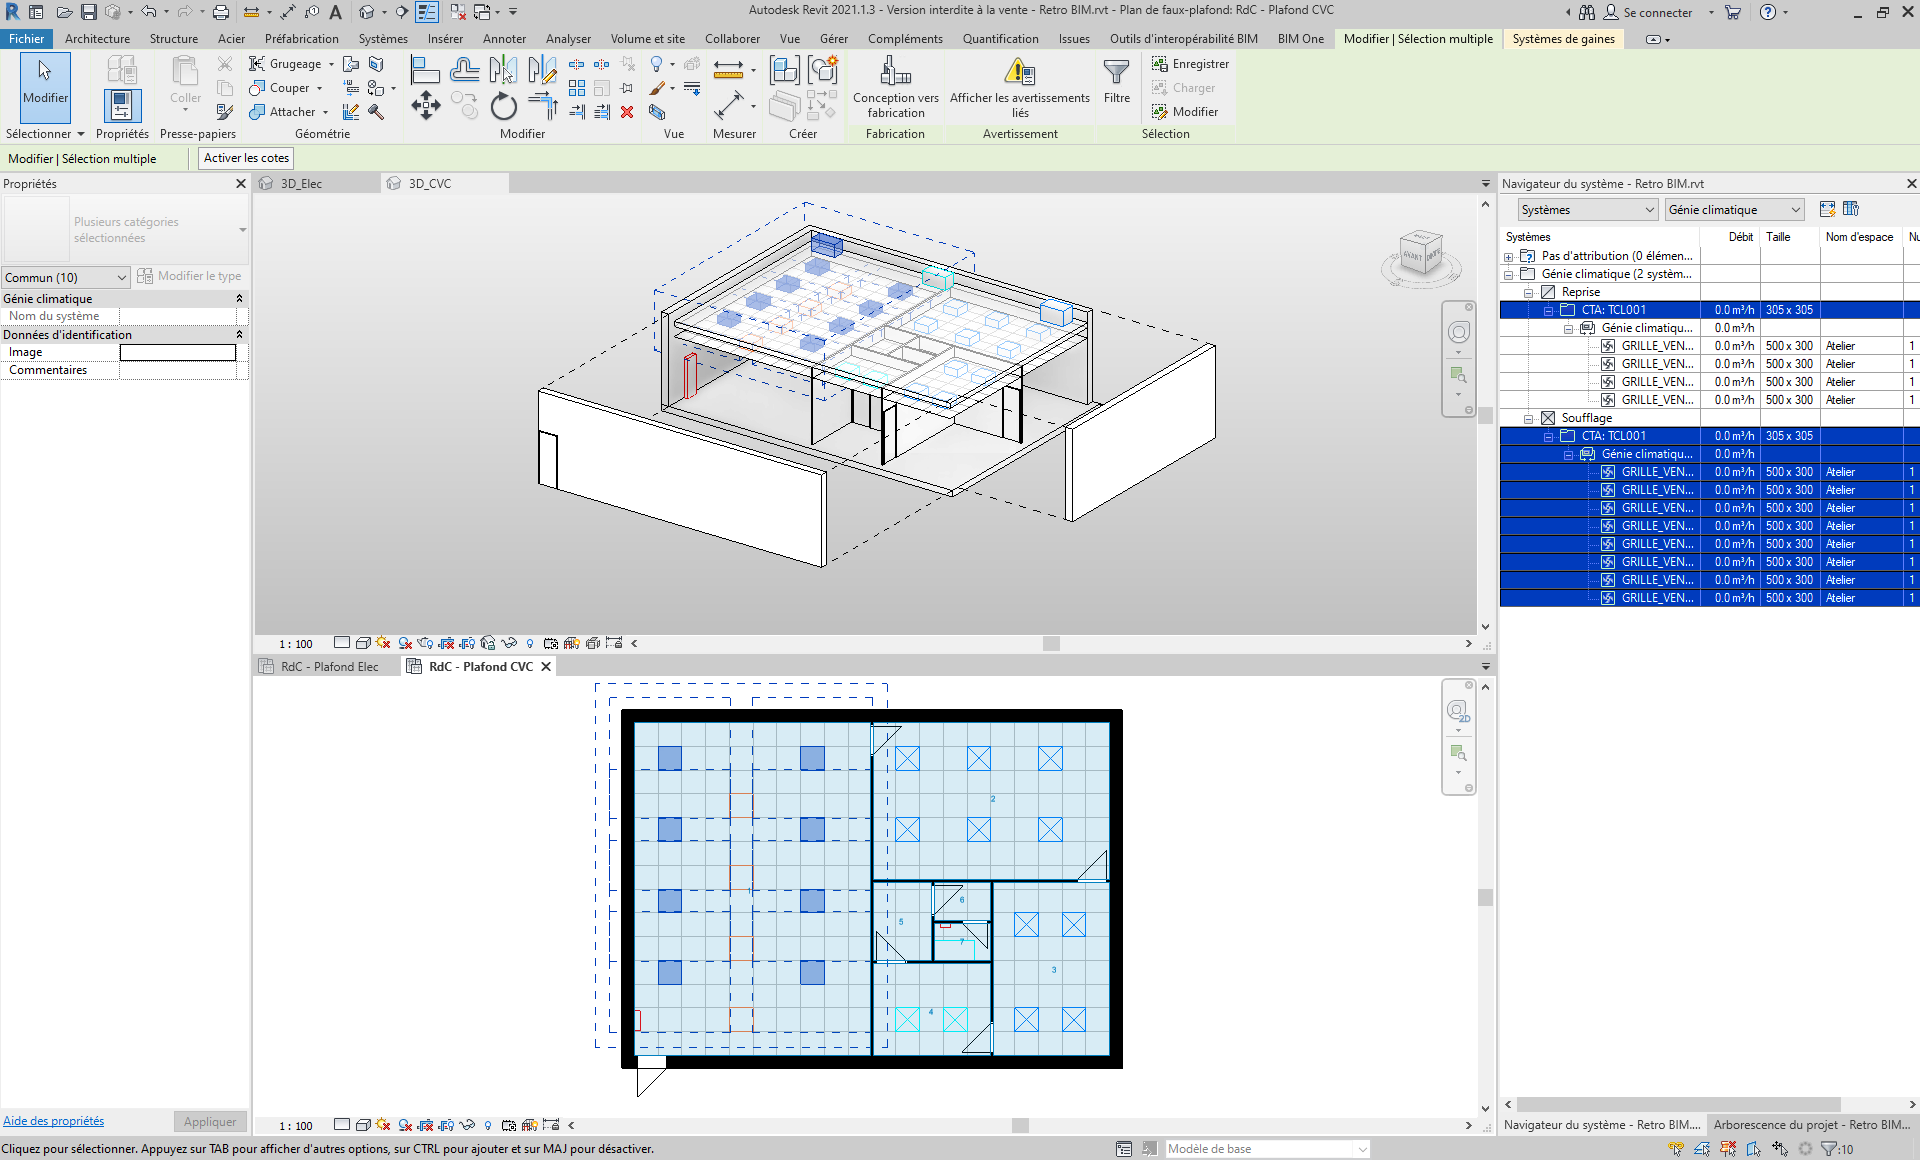Click the Image property input field

coord(178,352)
